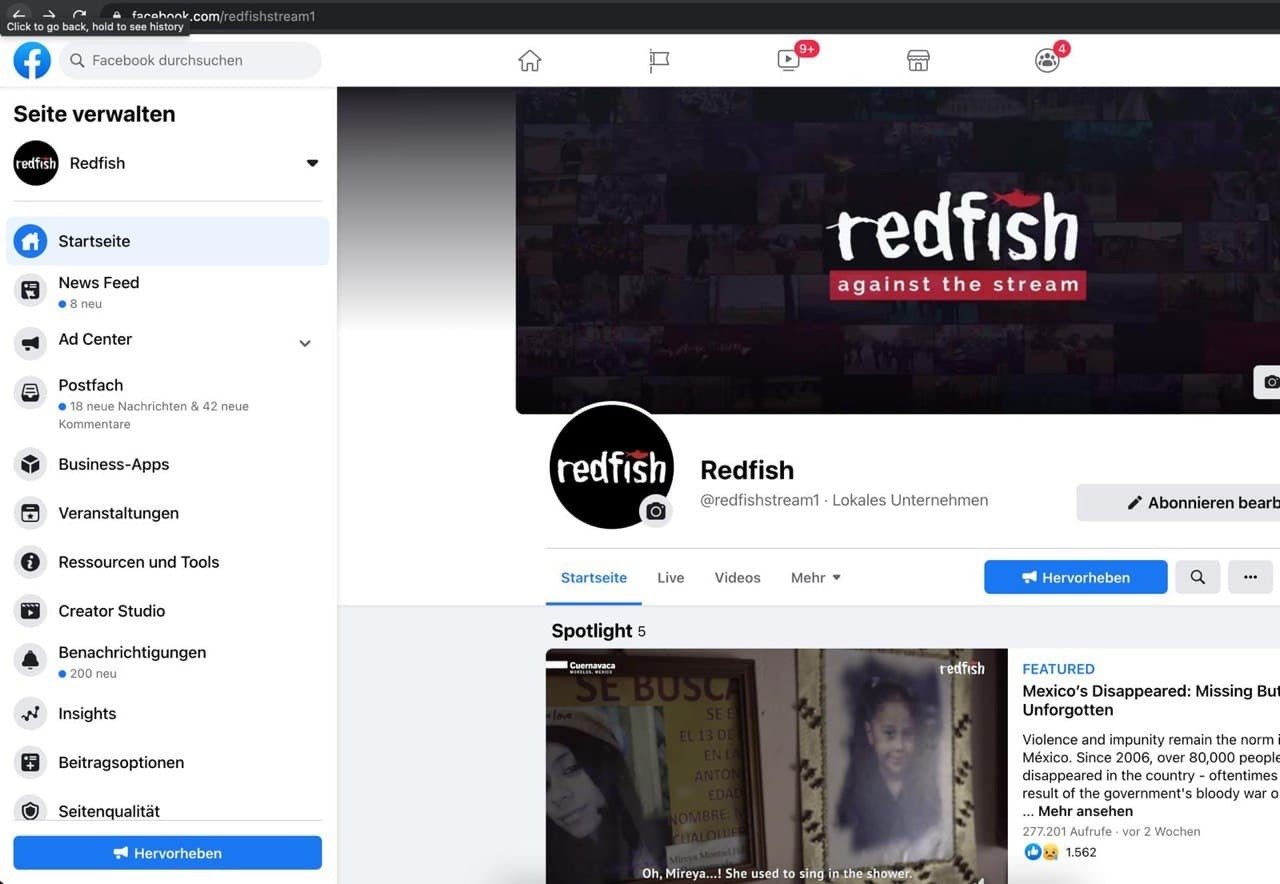Click the Facebook durchsuchen search field

point(191,60)
